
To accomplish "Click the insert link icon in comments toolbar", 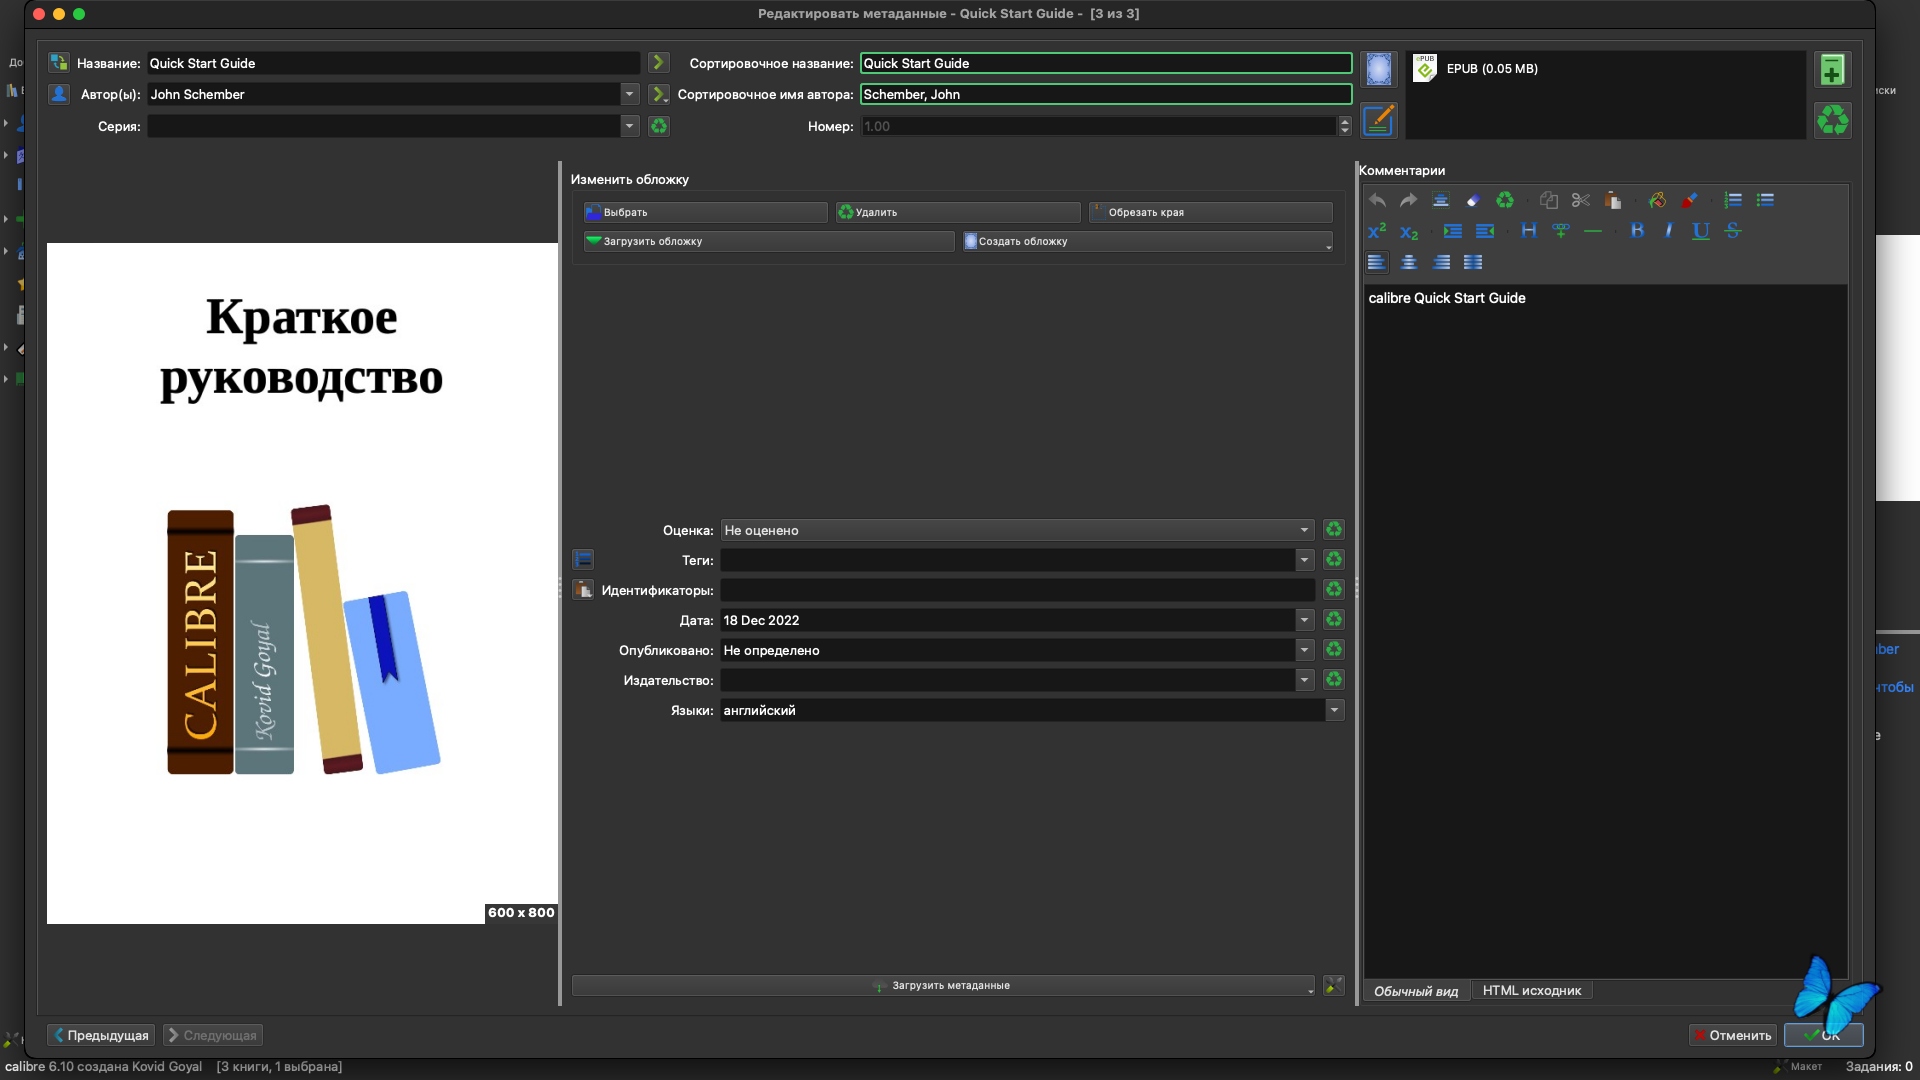I will click(x=1560, y=231).
